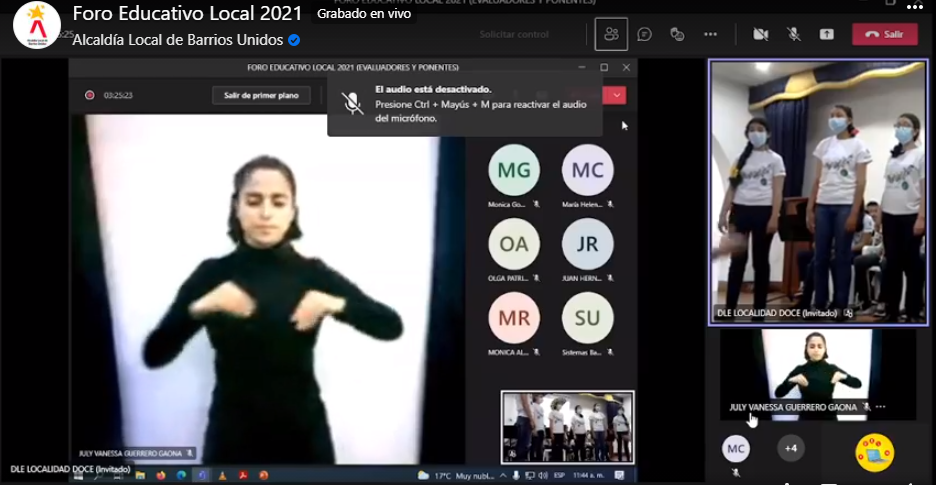Open more options for July Vanessa tile
This screenshot has height=485, width=936.
pyautogui.click(x=881, y=407)
